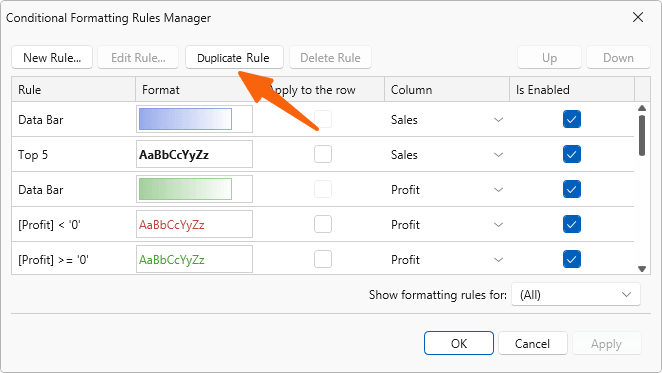
Task: Select the red AaBbCcYyZz format preview
Action: tap(194, 224)
